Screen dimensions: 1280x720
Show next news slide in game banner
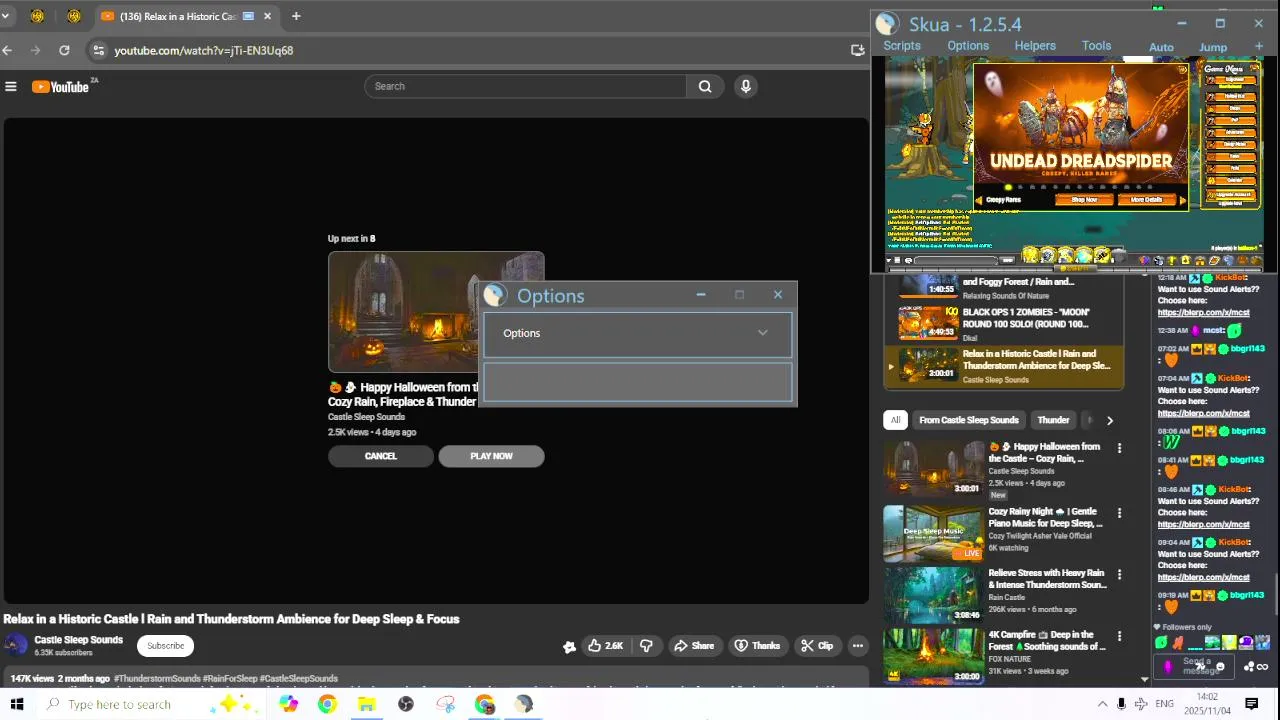point(1182,201)
